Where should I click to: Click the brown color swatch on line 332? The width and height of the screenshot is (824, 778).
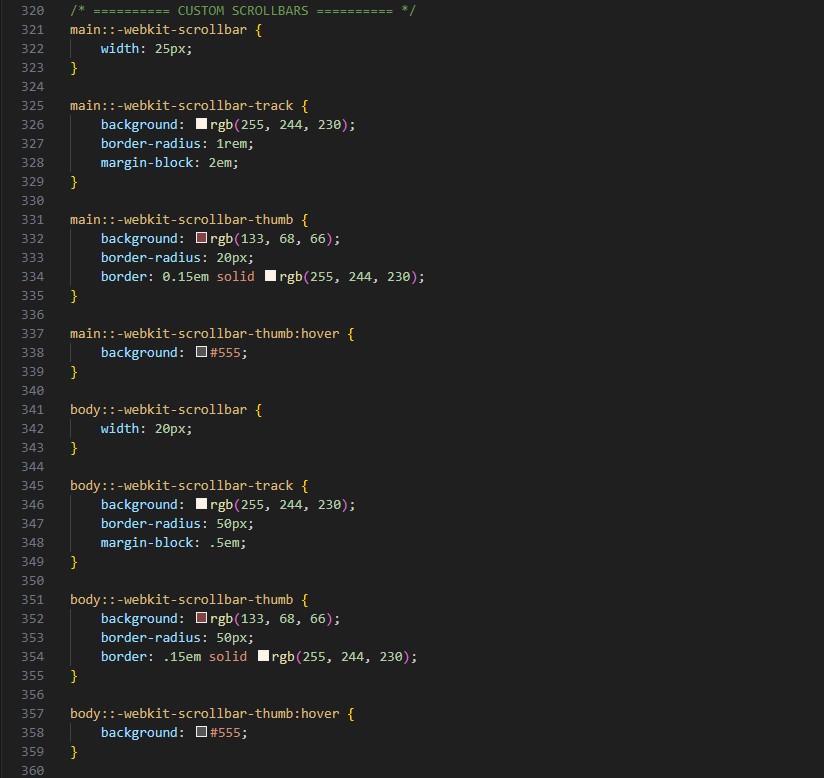(x=201, y=238)
